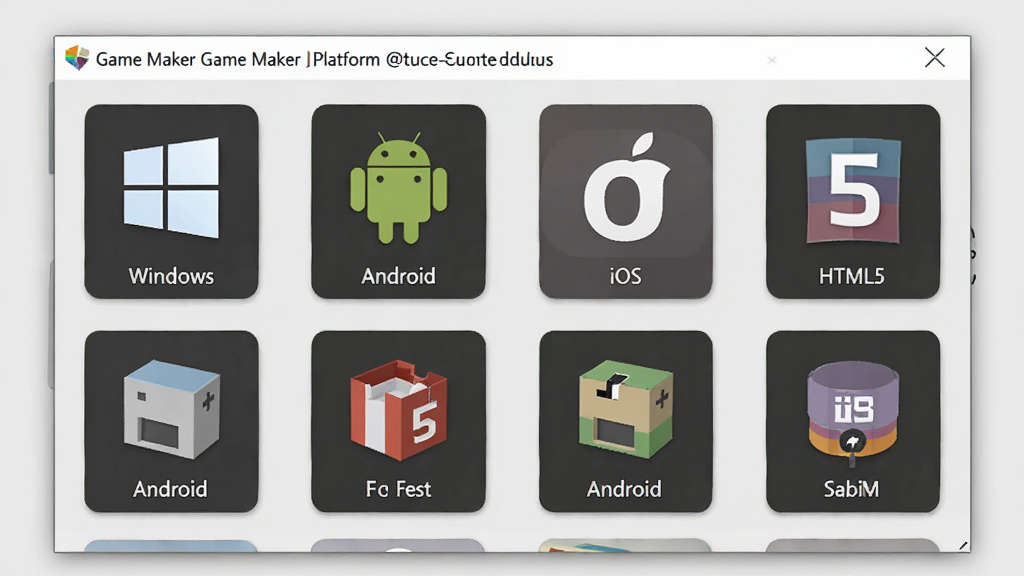The width and height of the screenshot is (1024, 576).
Task: Click the "Game Maker Game Maker" title text
Action: pos(198,59)
